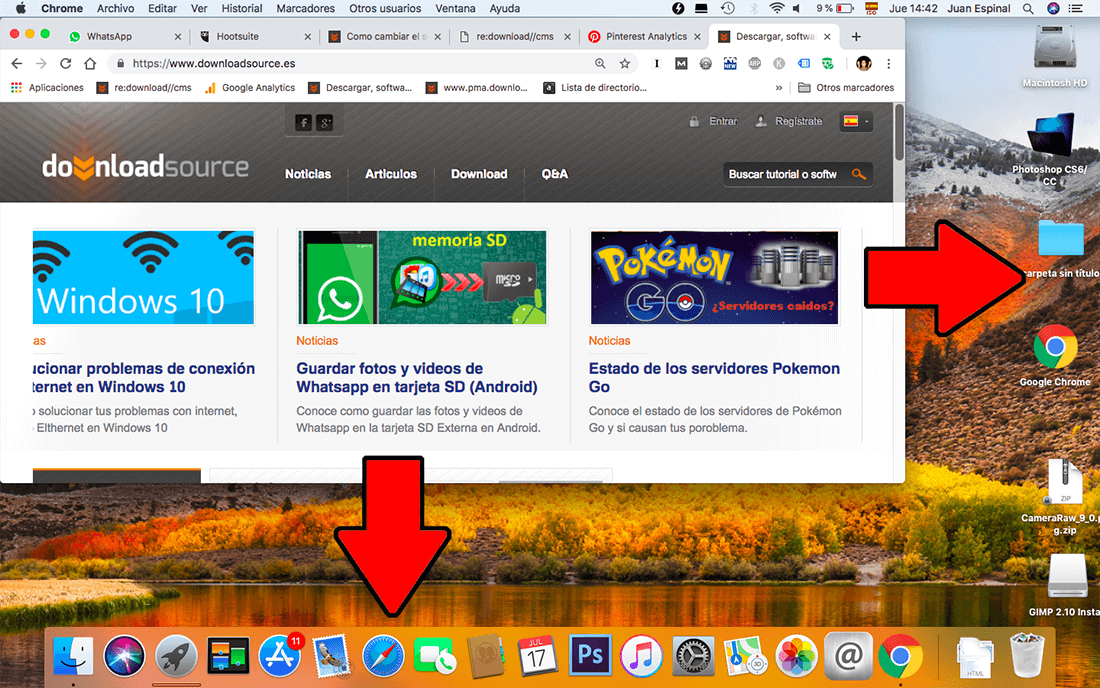Switch to the Hootsuite tab
This screenshot has width=1100, height=688.
[x=253, y=36]
